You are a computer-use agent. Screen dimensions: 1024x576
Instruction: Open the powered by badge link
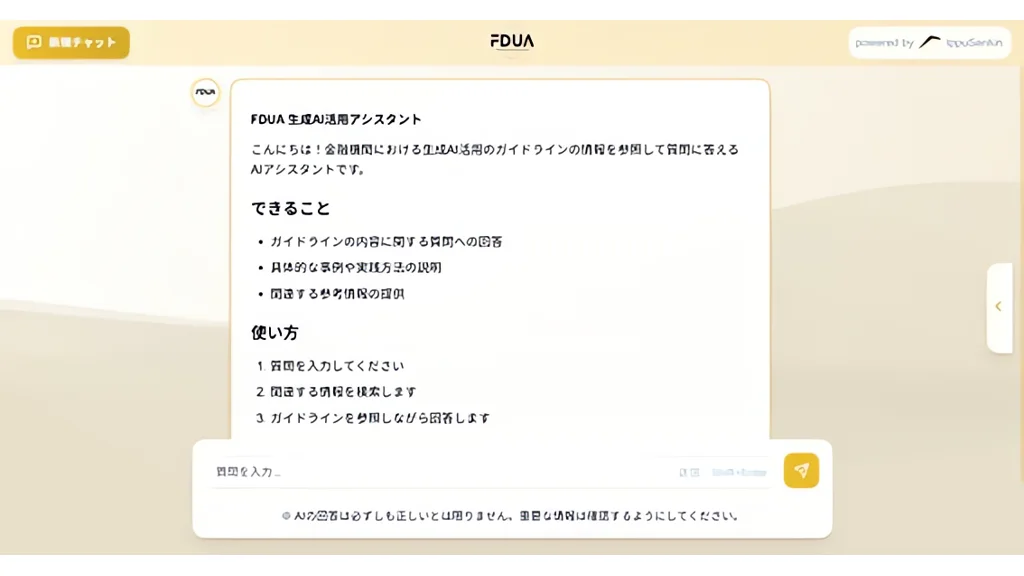click(x=929, y=43)
